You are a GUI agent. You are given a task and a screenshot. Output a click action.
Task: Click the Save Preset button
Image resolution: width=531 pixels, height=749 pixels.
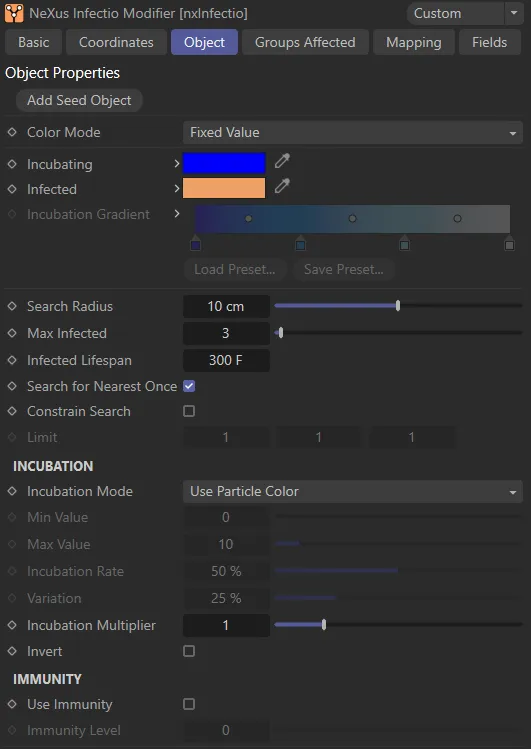(344, 269)
